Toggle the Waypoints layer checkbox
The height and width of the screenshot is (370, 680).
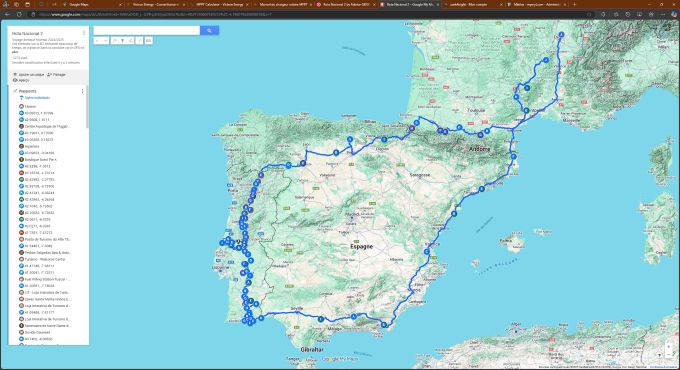point(15,91)
